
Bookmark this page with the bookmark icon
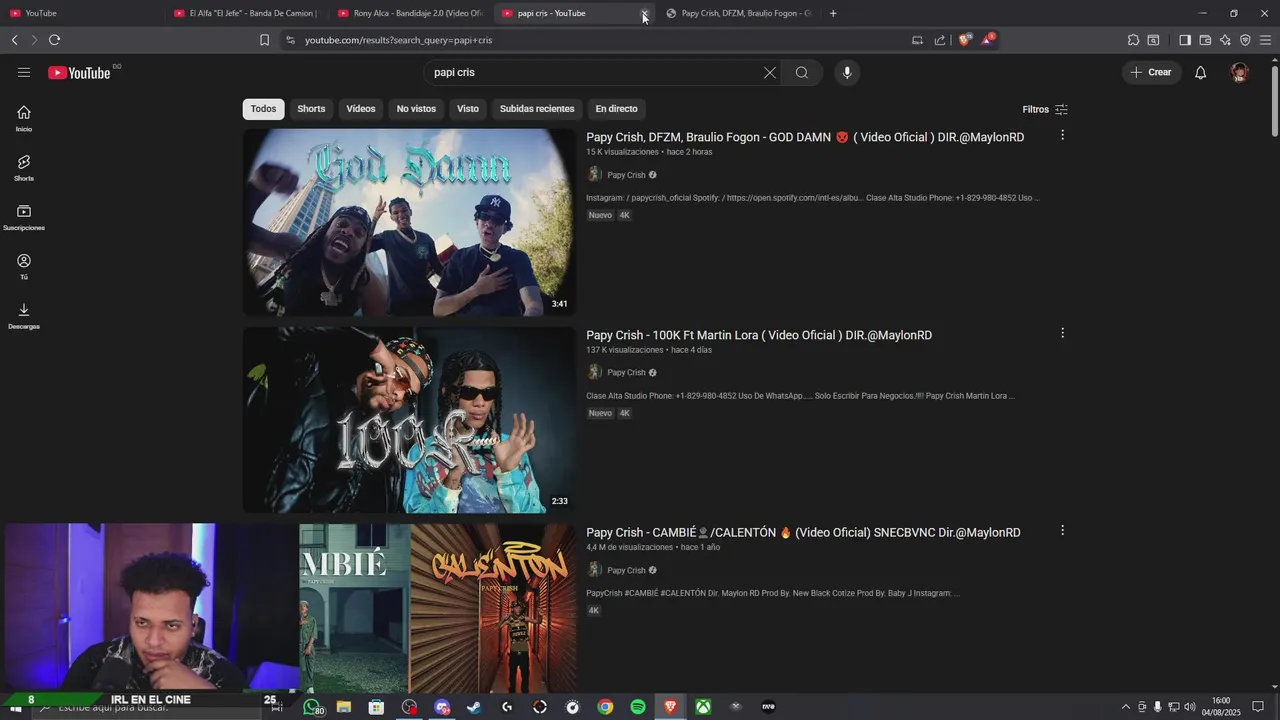tap(264, 40)
